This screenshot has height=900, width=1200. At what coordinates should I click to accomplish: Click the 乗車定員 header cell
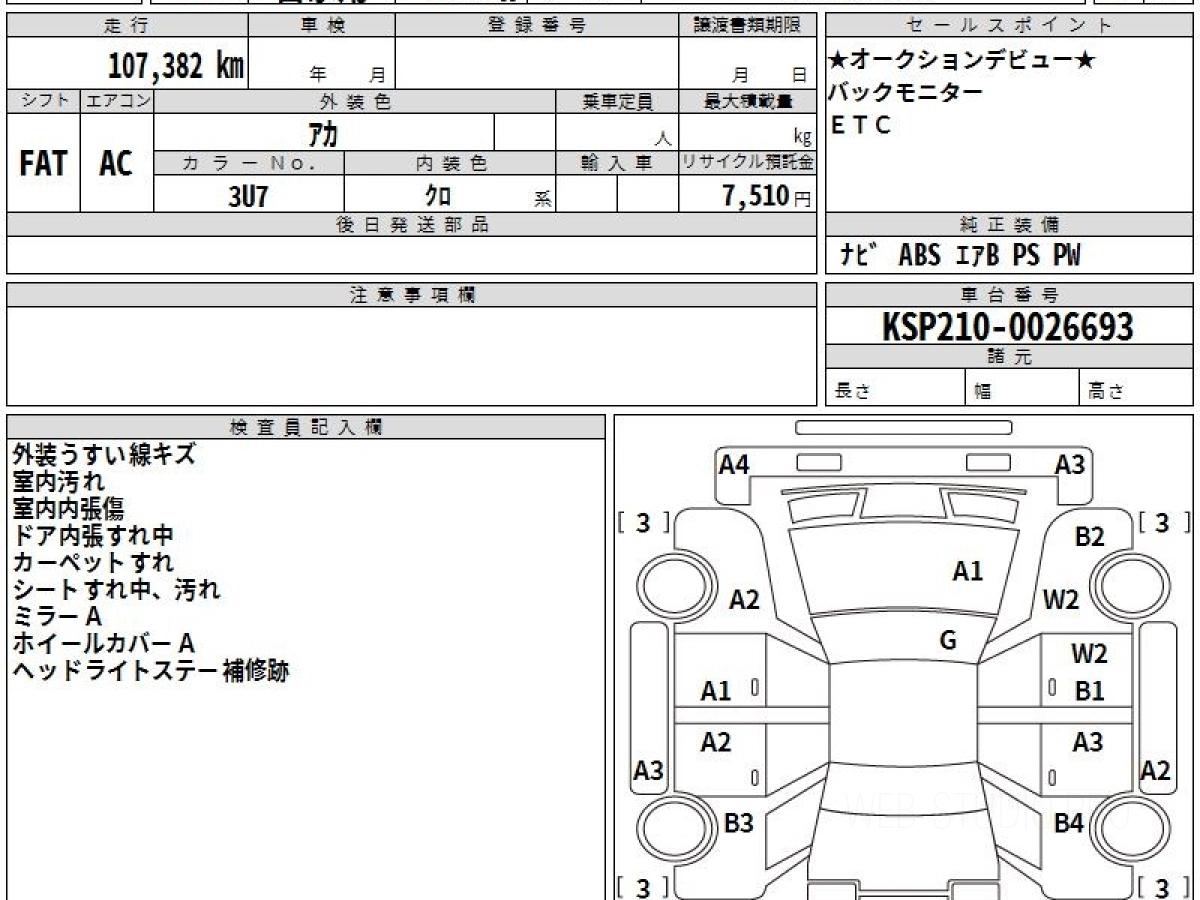(x=617, y=101)
